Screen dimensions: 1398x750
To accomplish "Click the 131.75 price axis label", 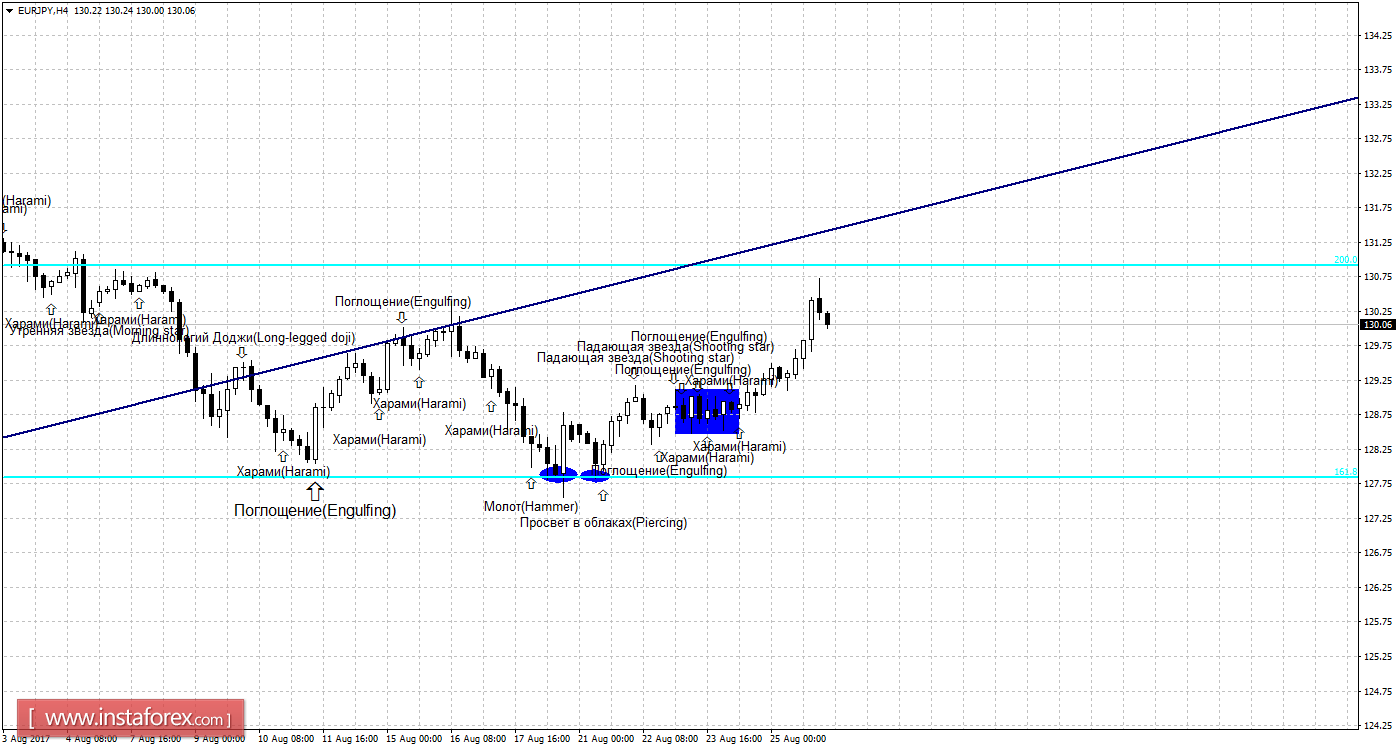I will click(x=1379, y=208).
